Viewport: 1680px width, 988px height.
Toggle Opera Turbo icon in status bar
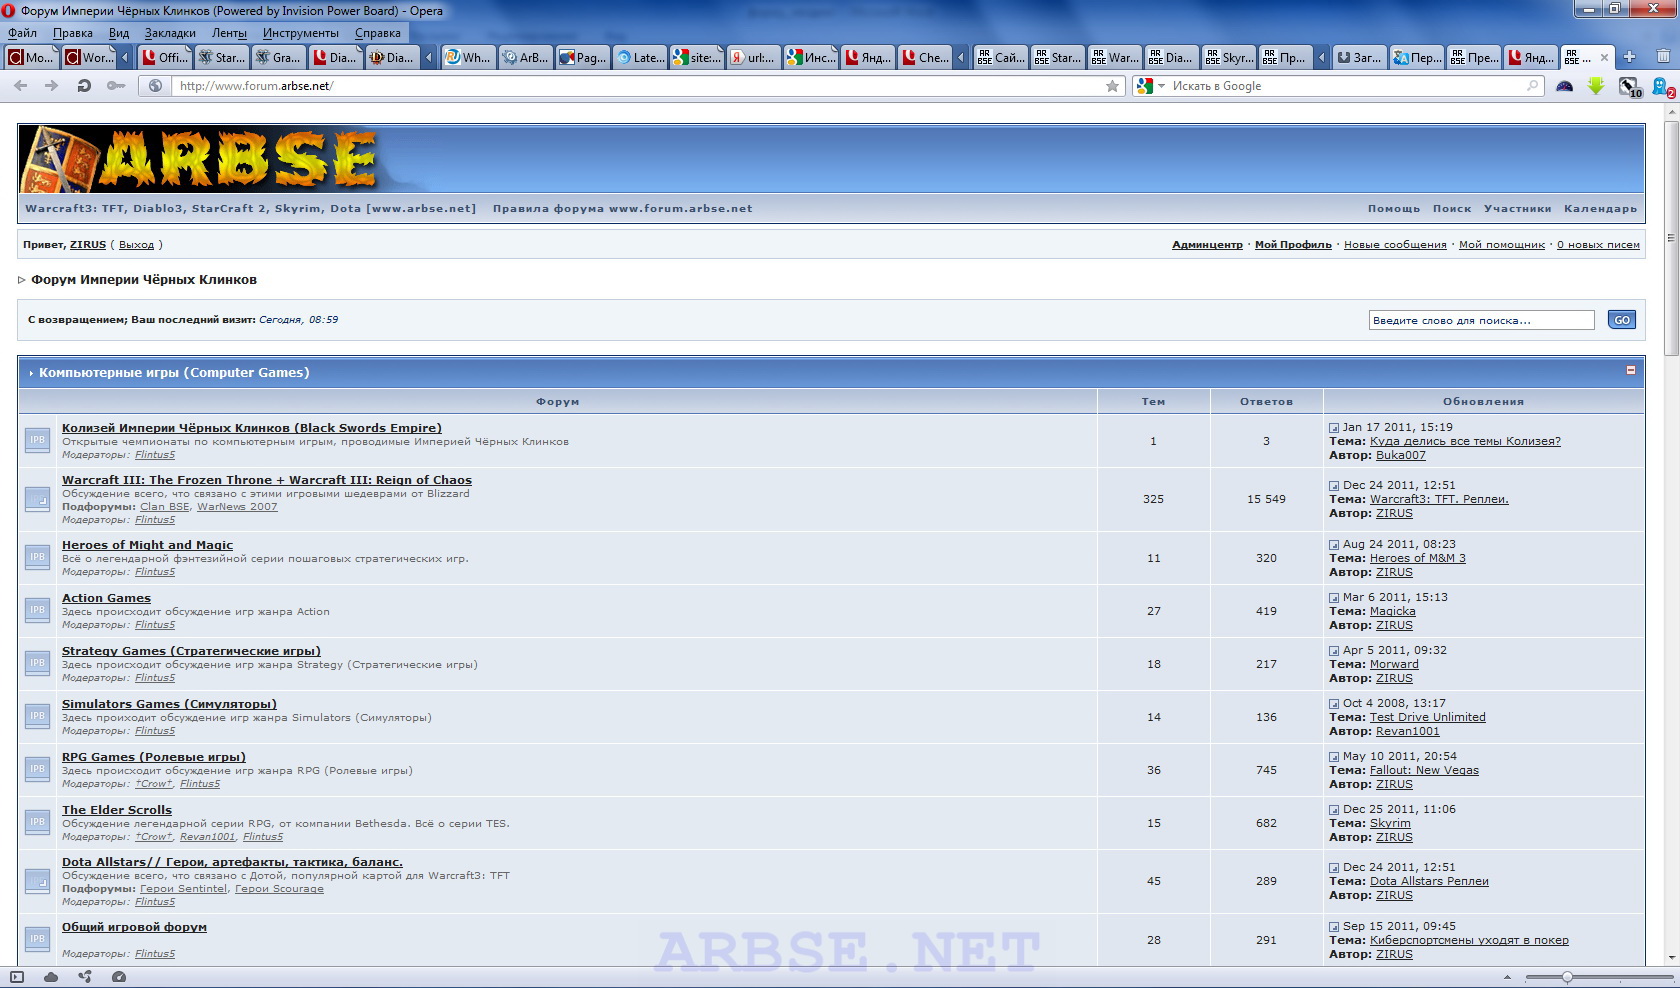(x=119, y=977)
